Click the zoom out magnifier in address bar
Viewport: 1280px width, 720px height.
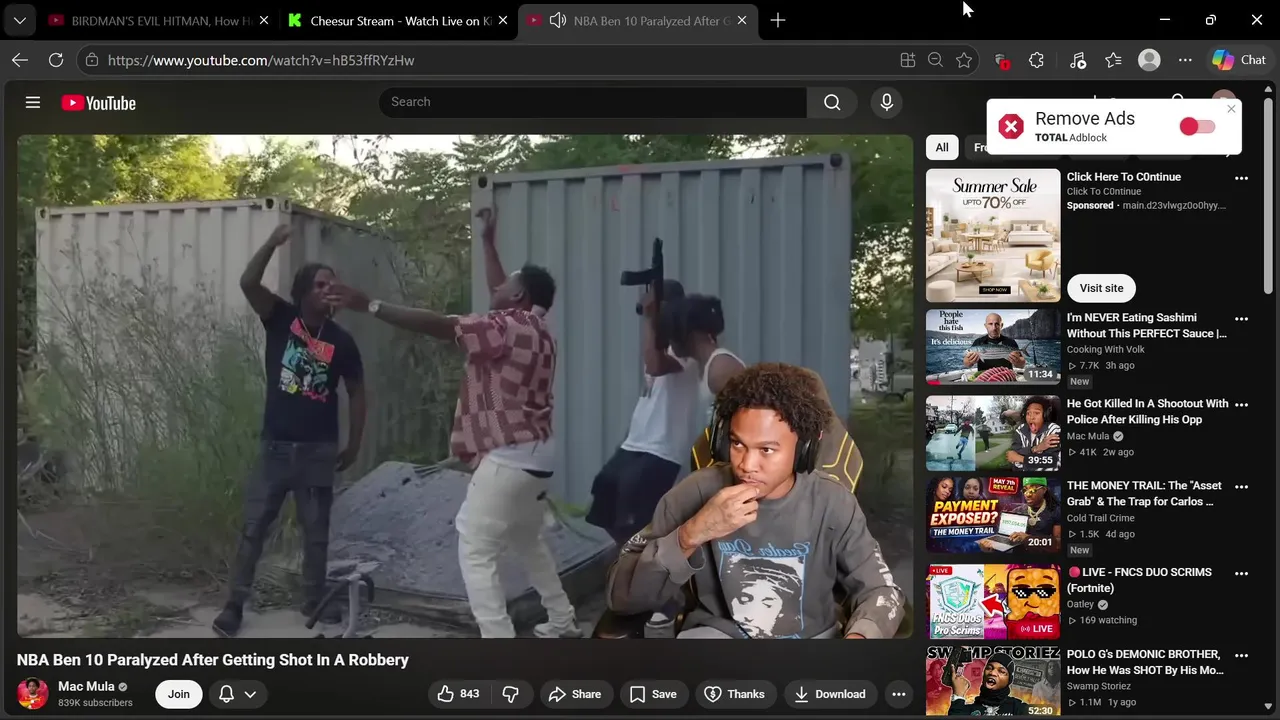tap(935, 60)
